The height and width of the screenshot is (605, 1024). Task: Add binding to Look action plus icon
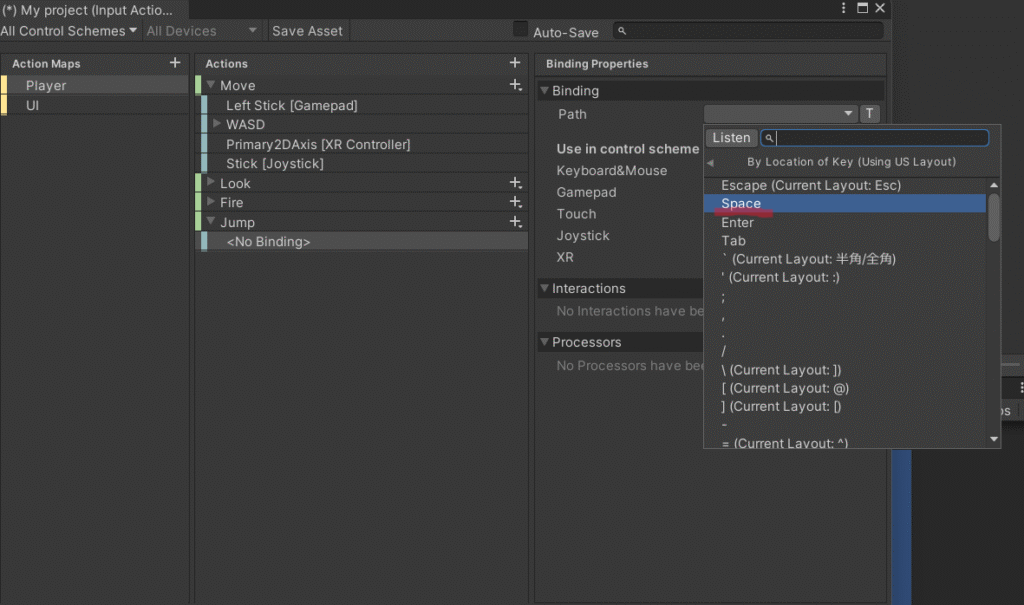point(515,183)
